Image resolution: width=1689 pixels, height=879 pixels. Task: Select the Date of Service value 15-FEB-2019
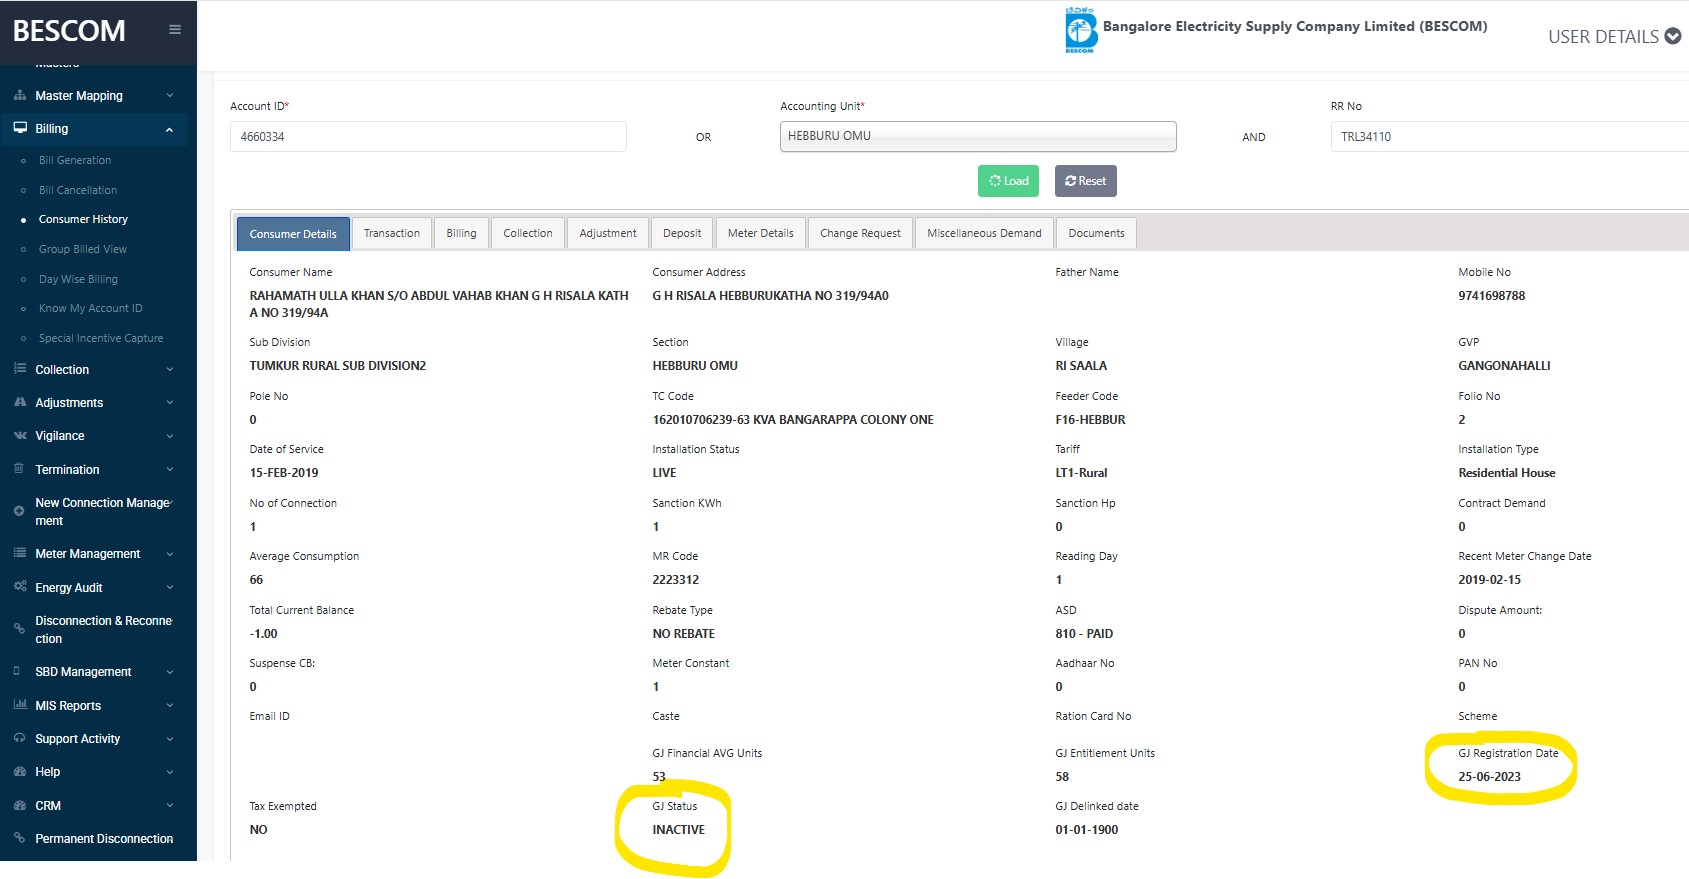(284, 473)
